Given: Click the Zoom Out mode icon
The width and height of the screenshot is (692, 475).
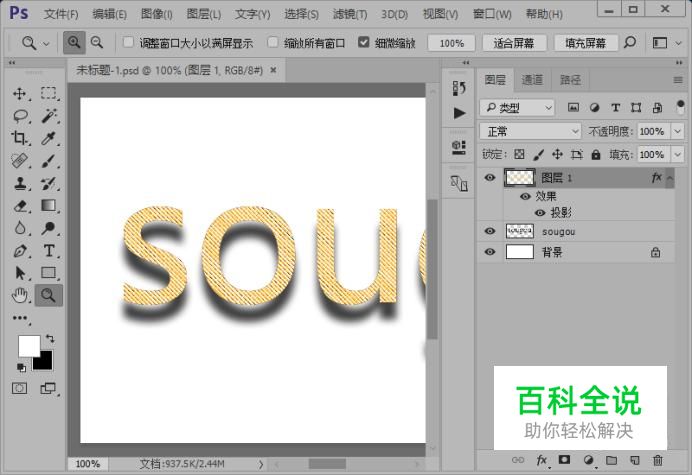Looking at the screenshot, I should tap(97, 42).
